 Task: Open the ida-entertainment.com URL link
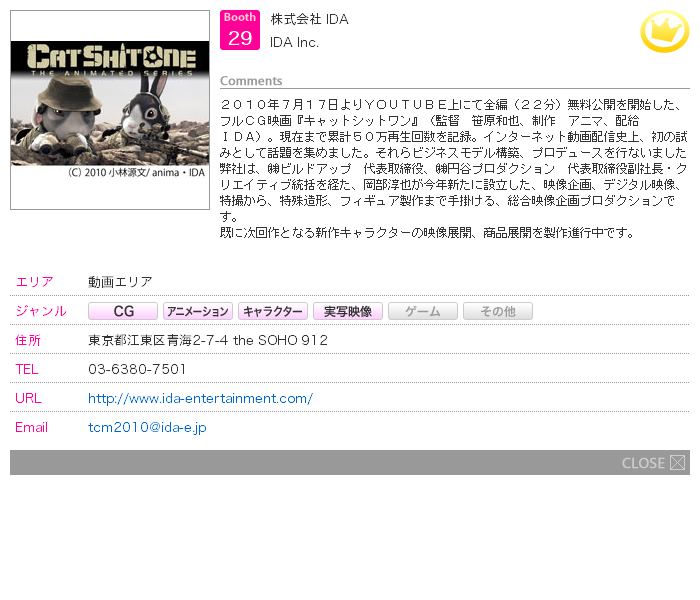pos(200,398)
